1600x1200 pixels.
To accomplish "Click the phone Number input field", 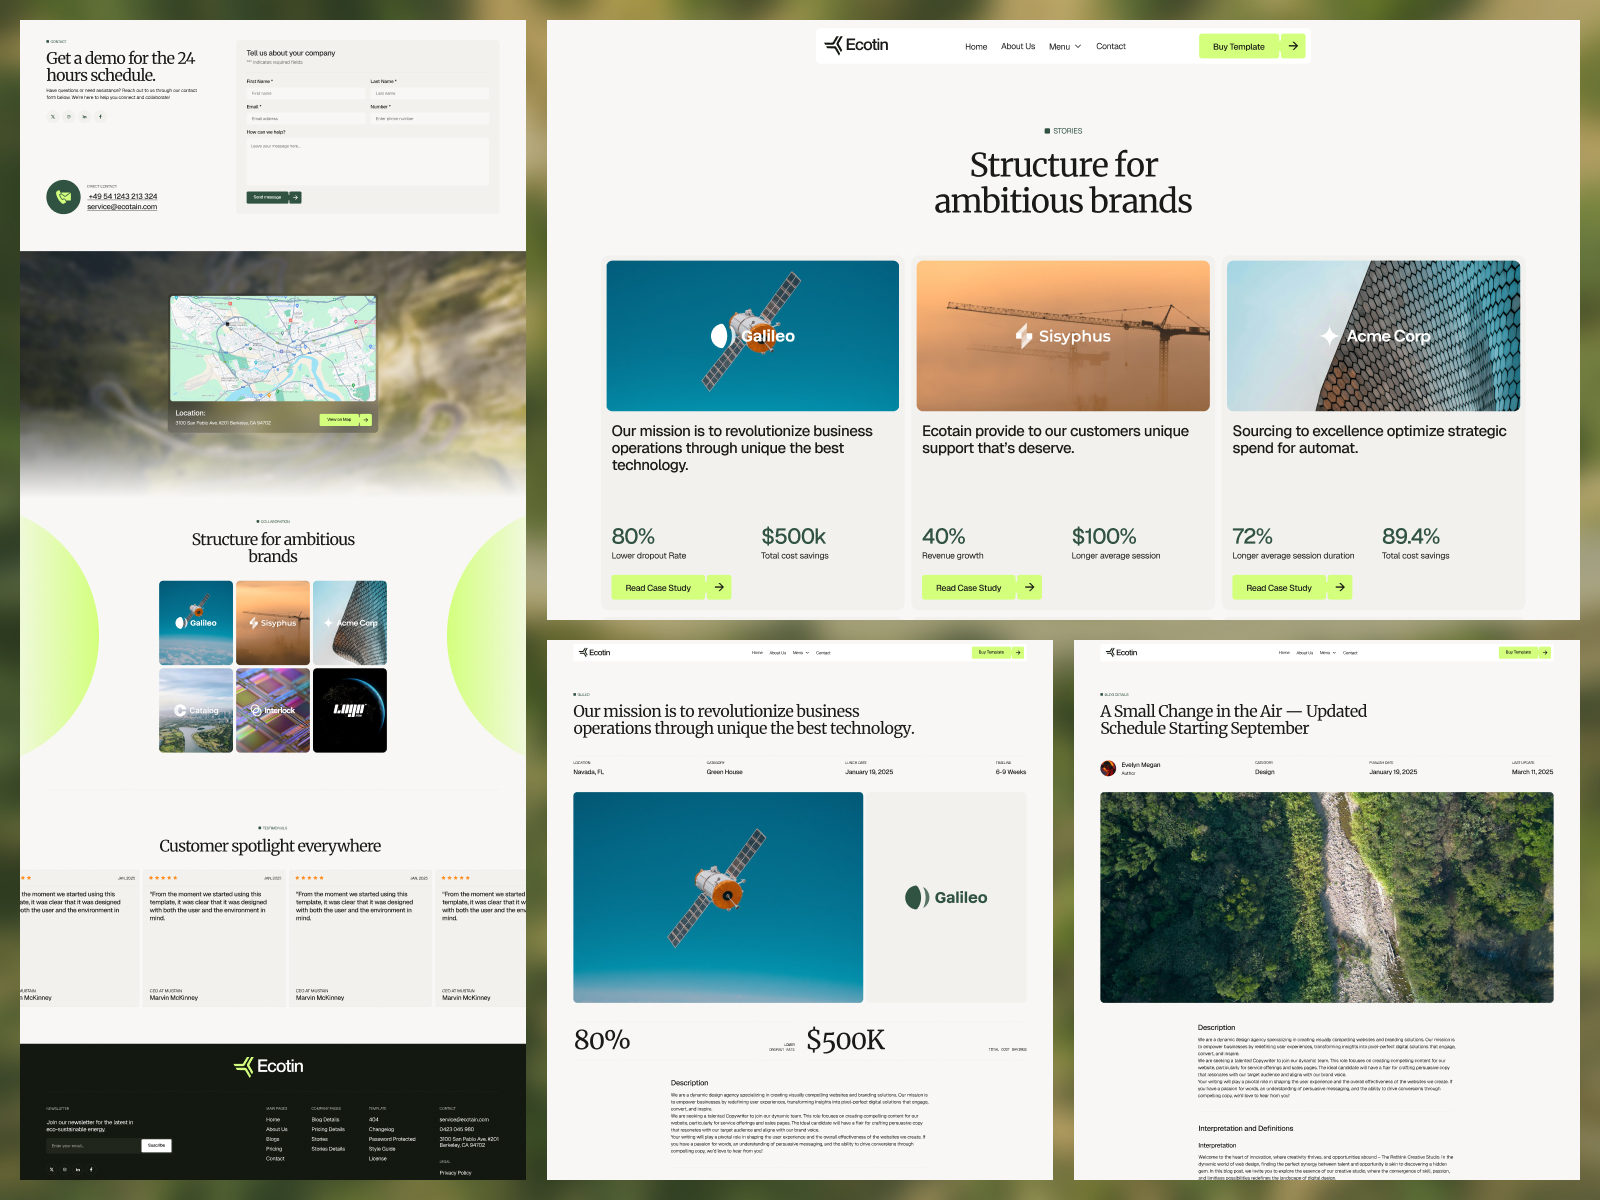I will (x=429, y=119).
